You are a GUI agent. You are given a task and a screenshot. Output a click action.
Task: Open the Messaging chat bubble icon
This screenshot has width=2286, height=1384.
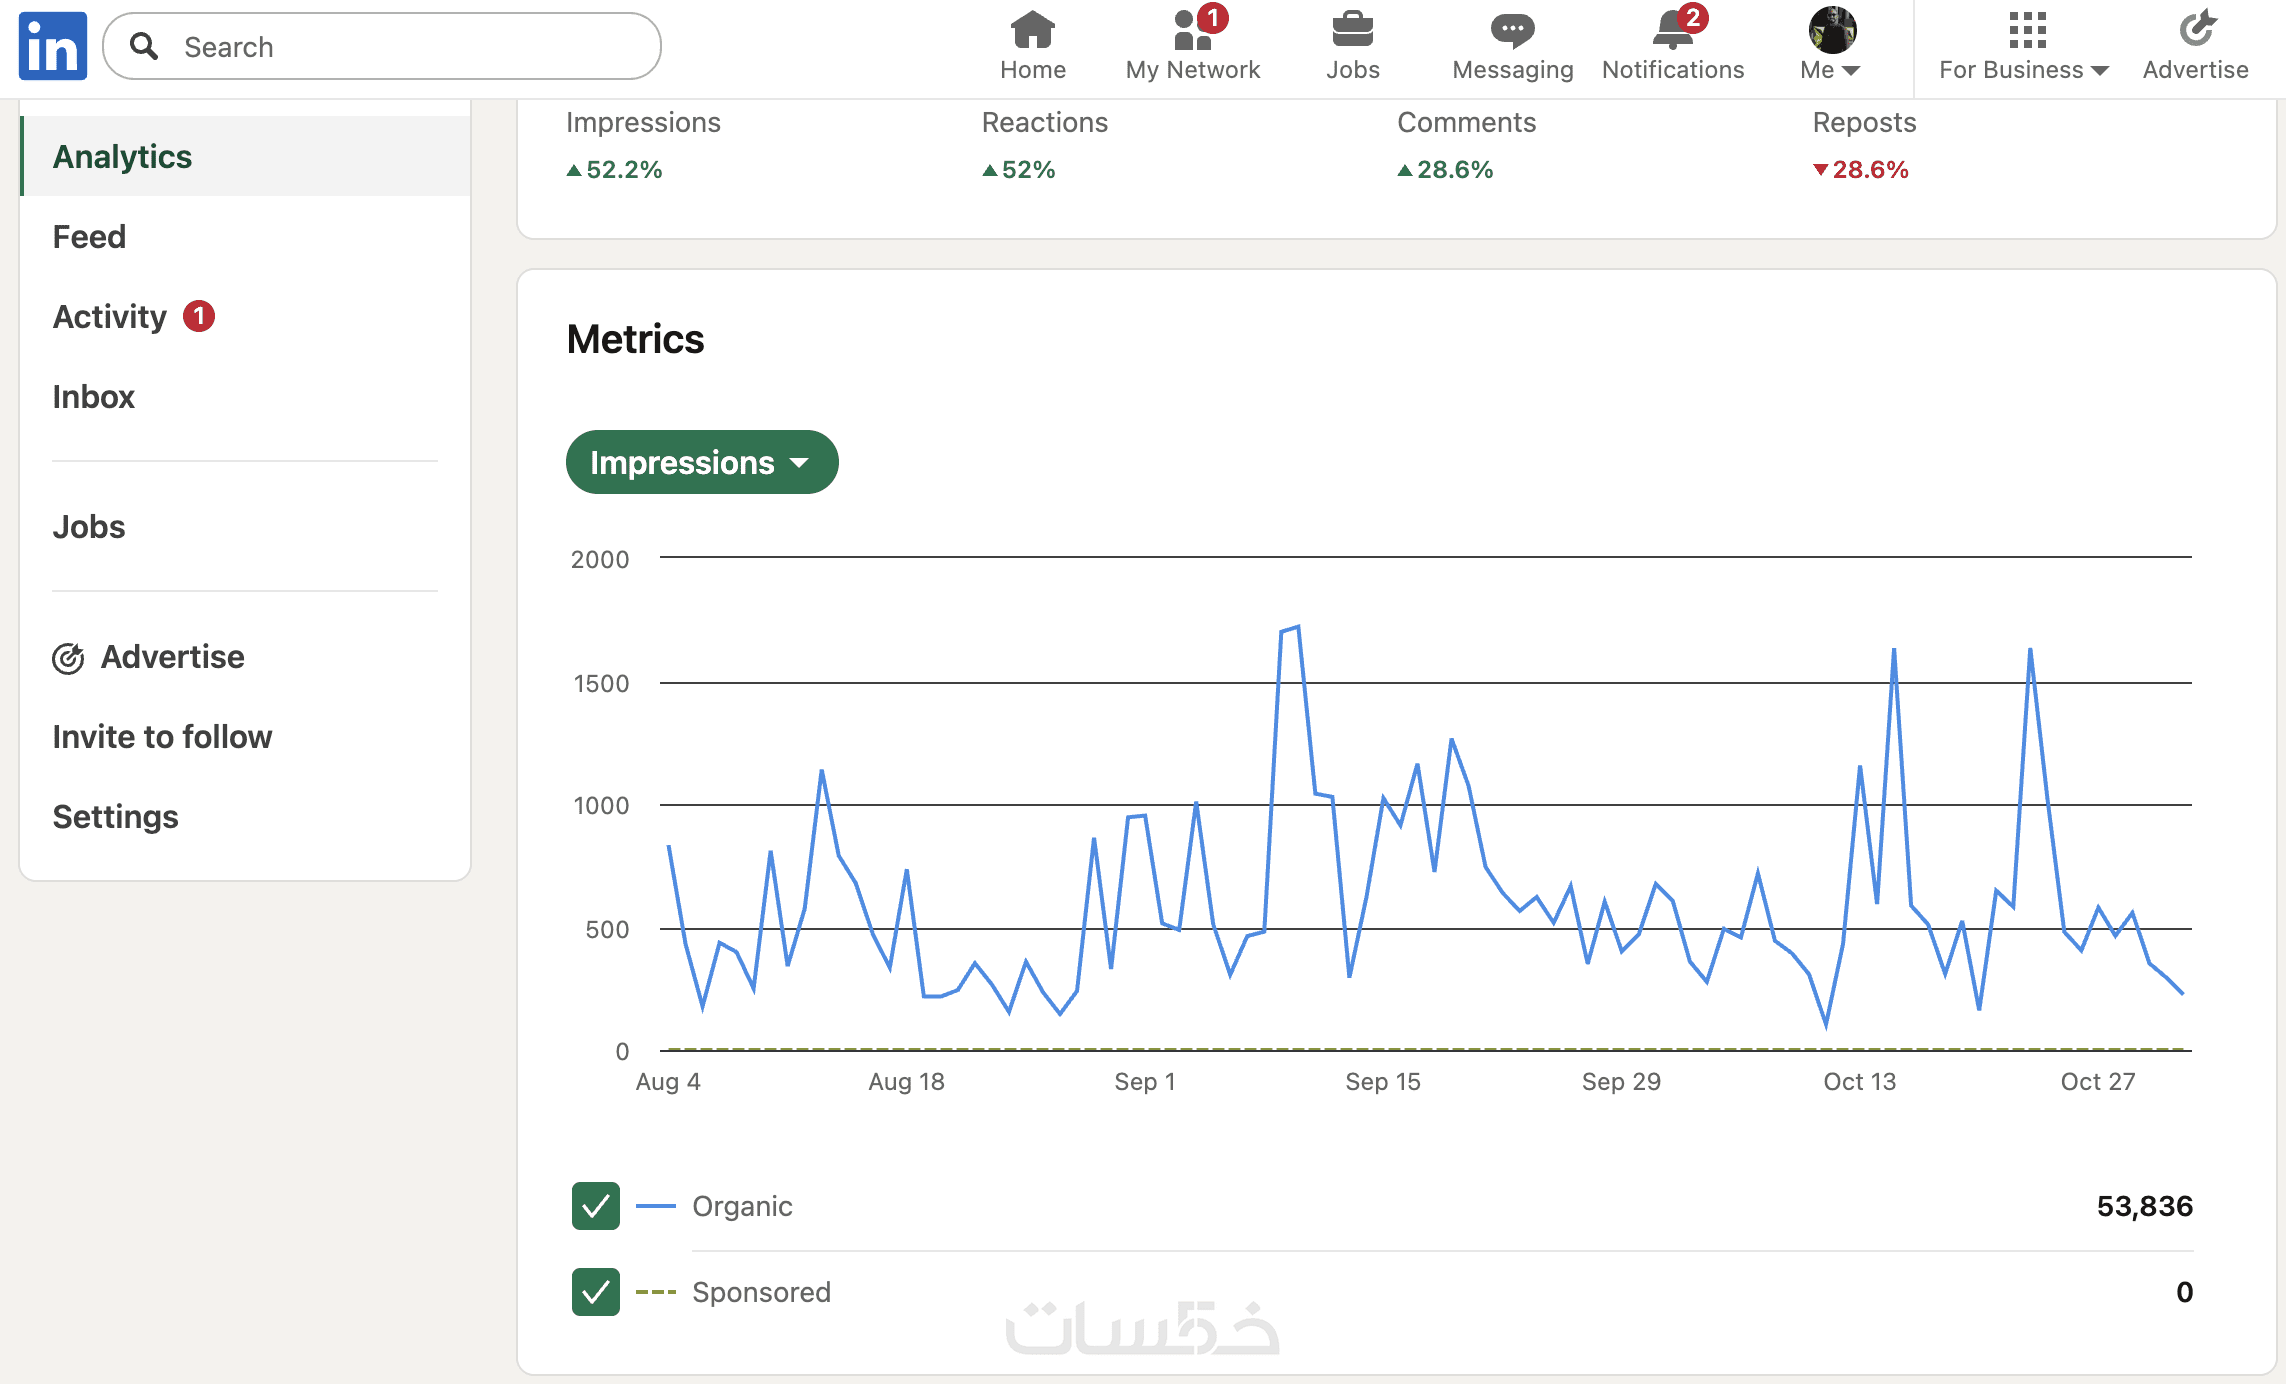tap(1512, 32)
